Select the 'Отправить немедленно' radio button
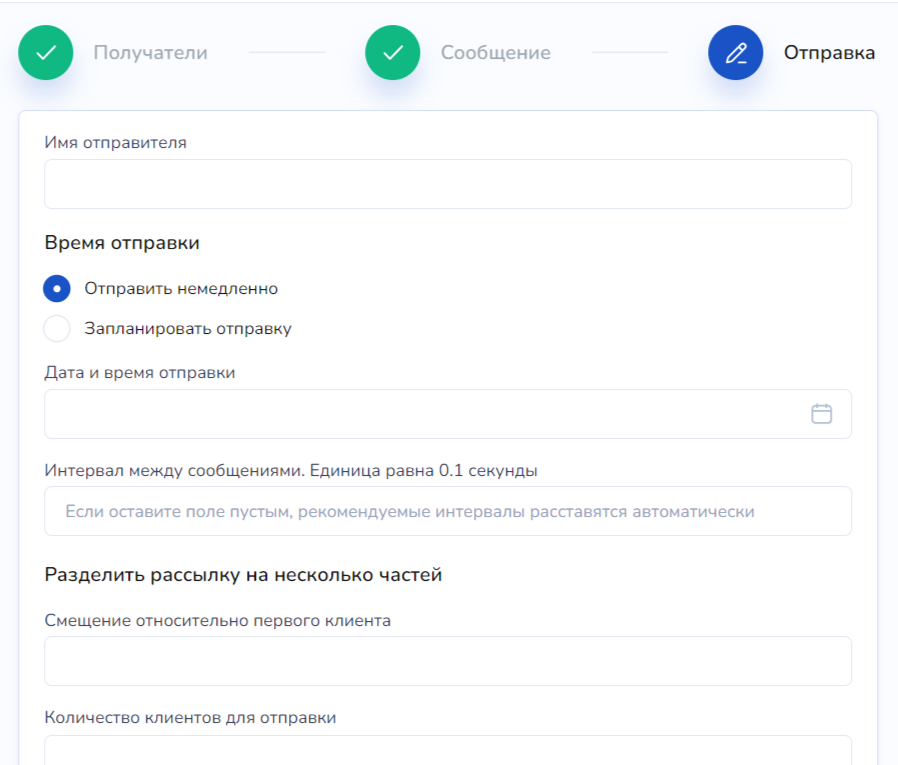 point(58,289)
